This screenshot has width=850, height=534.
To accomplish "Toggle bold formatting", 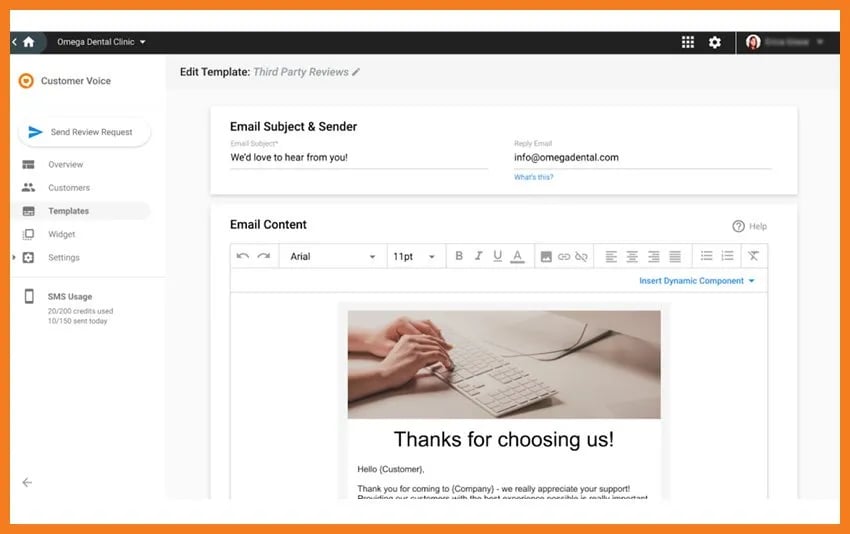I will [459, 257].
